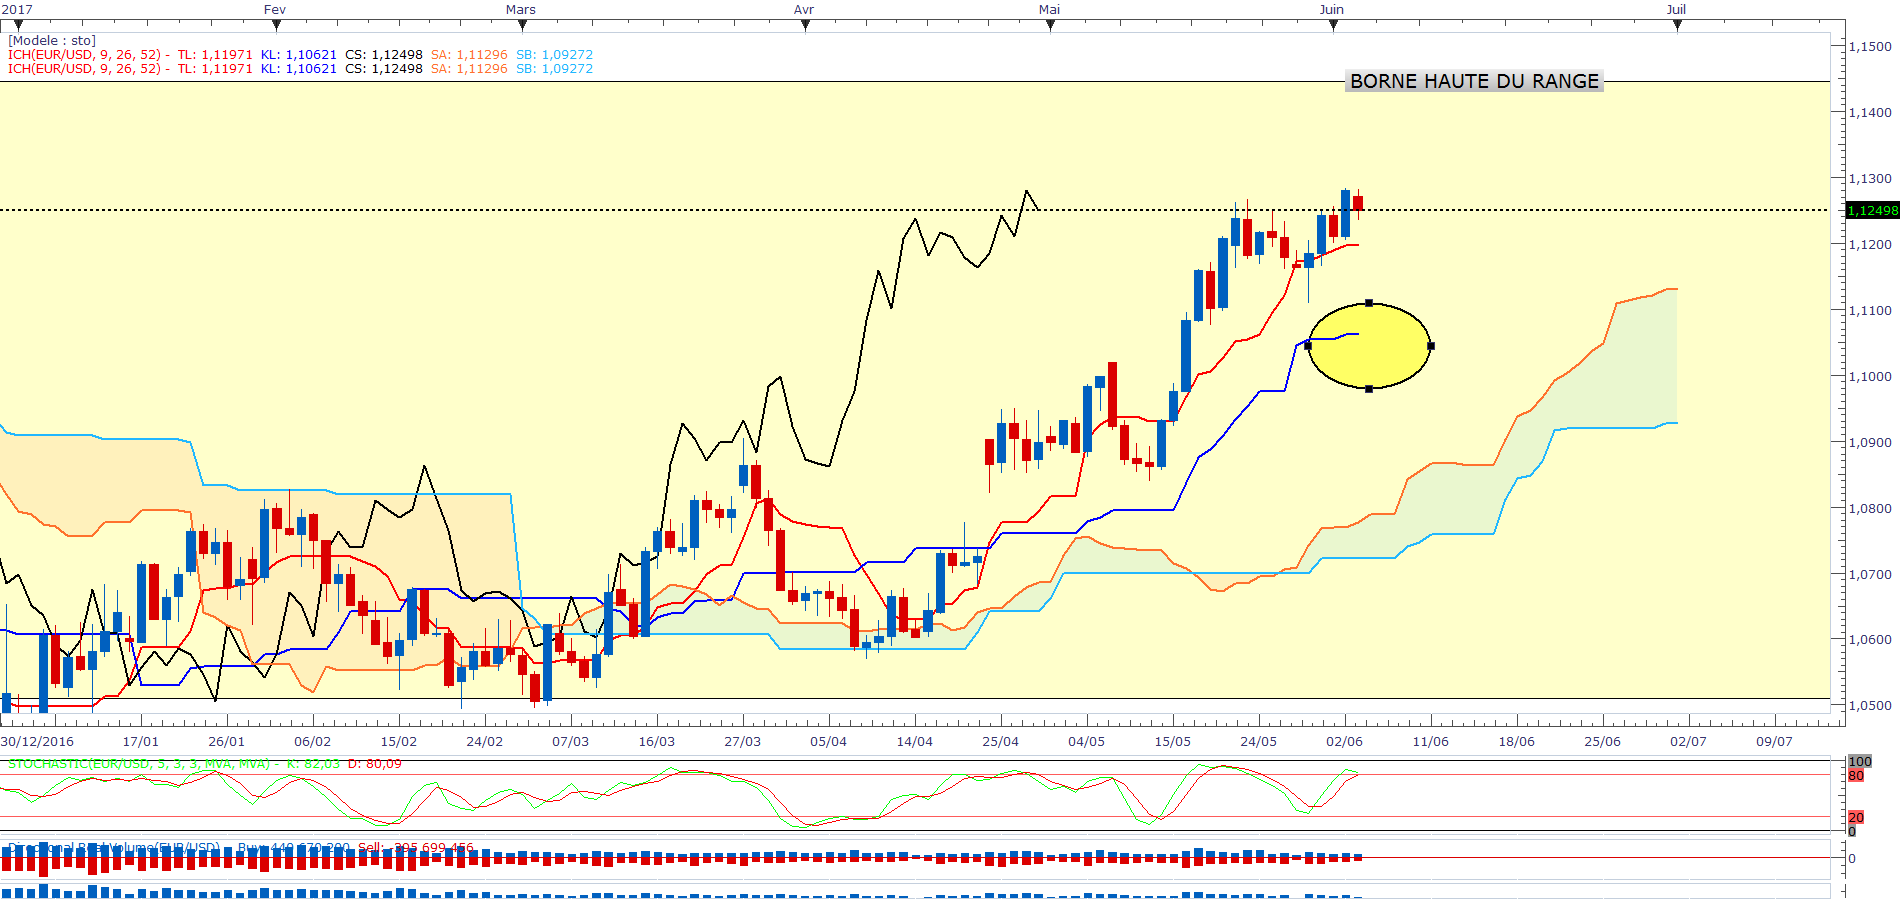Click the 15/05 date axis label
Screen dimensions: 1903x900
click(1173, 742)
